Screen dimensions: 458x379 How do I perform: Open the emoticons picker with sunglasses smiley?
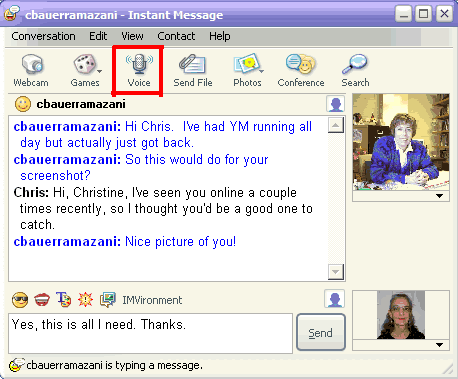20,300
